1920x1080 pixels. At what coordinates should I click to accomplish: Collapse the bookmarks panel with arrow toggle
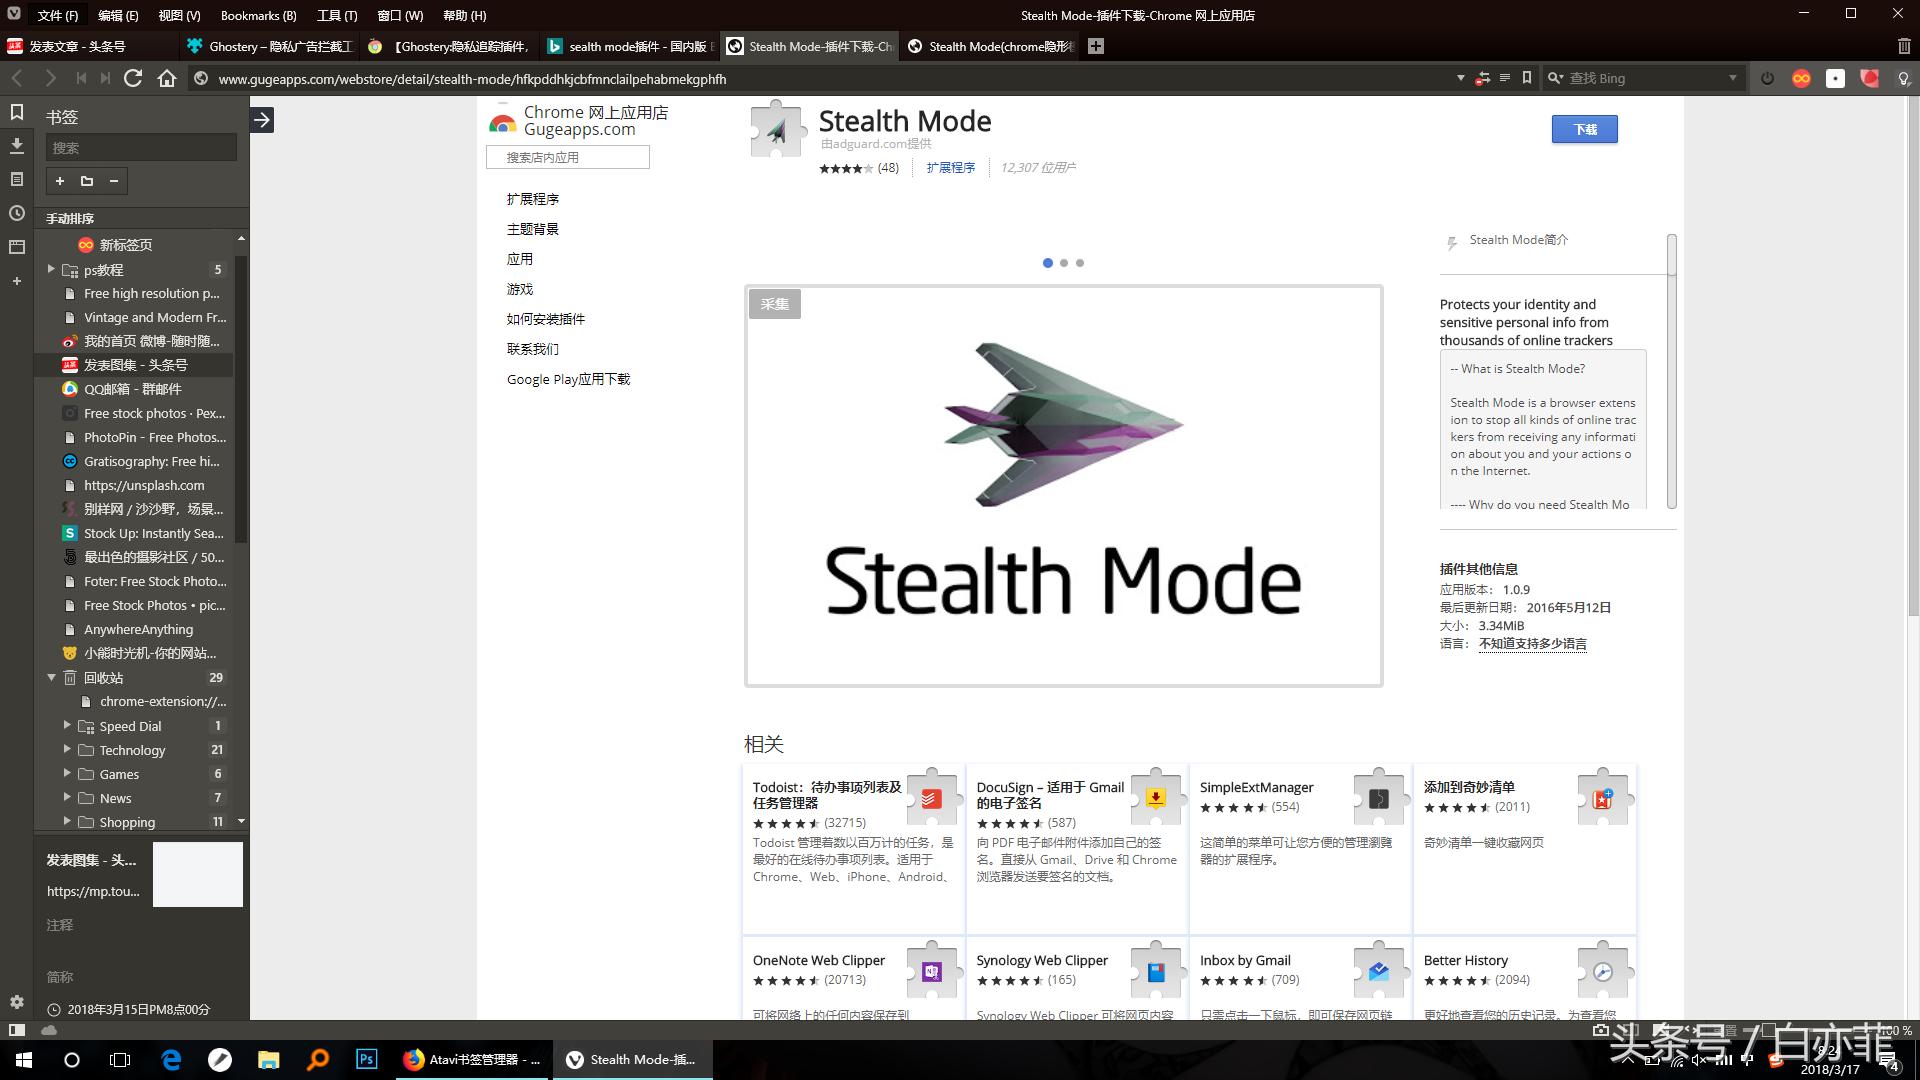tap(262, 120)
